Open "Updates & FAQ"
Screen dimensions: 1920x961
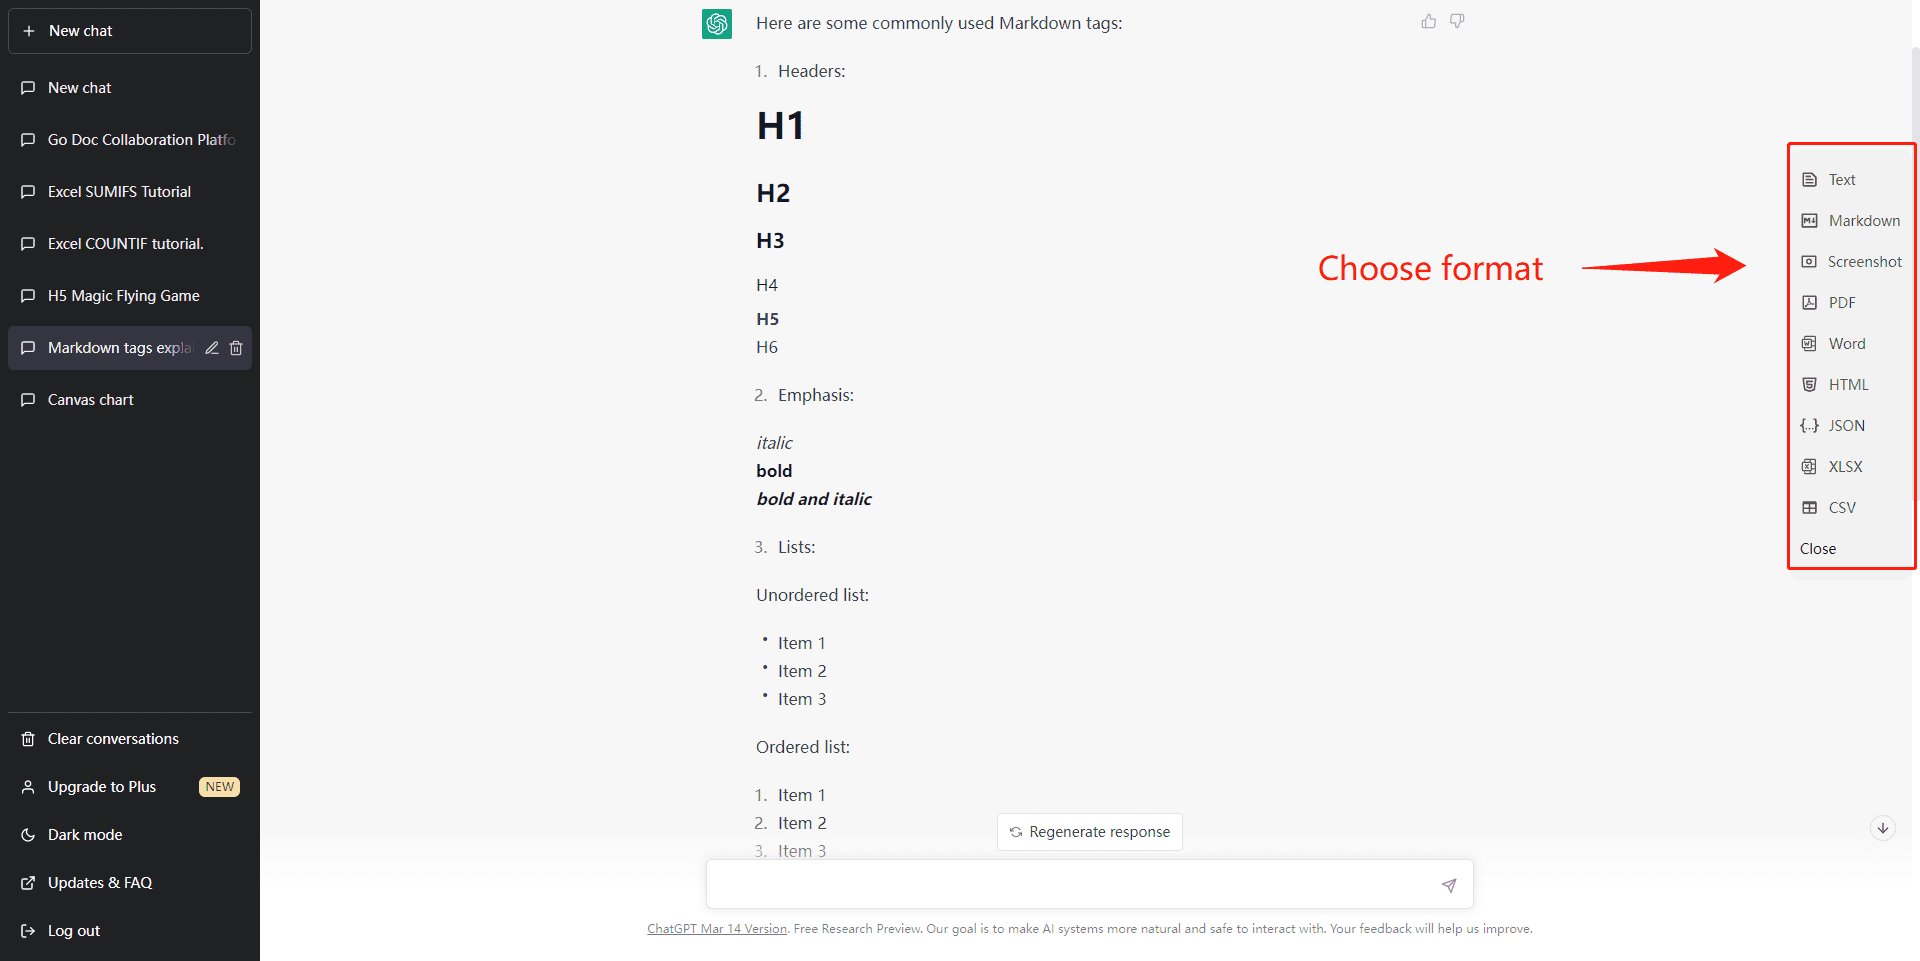[99, 882]
